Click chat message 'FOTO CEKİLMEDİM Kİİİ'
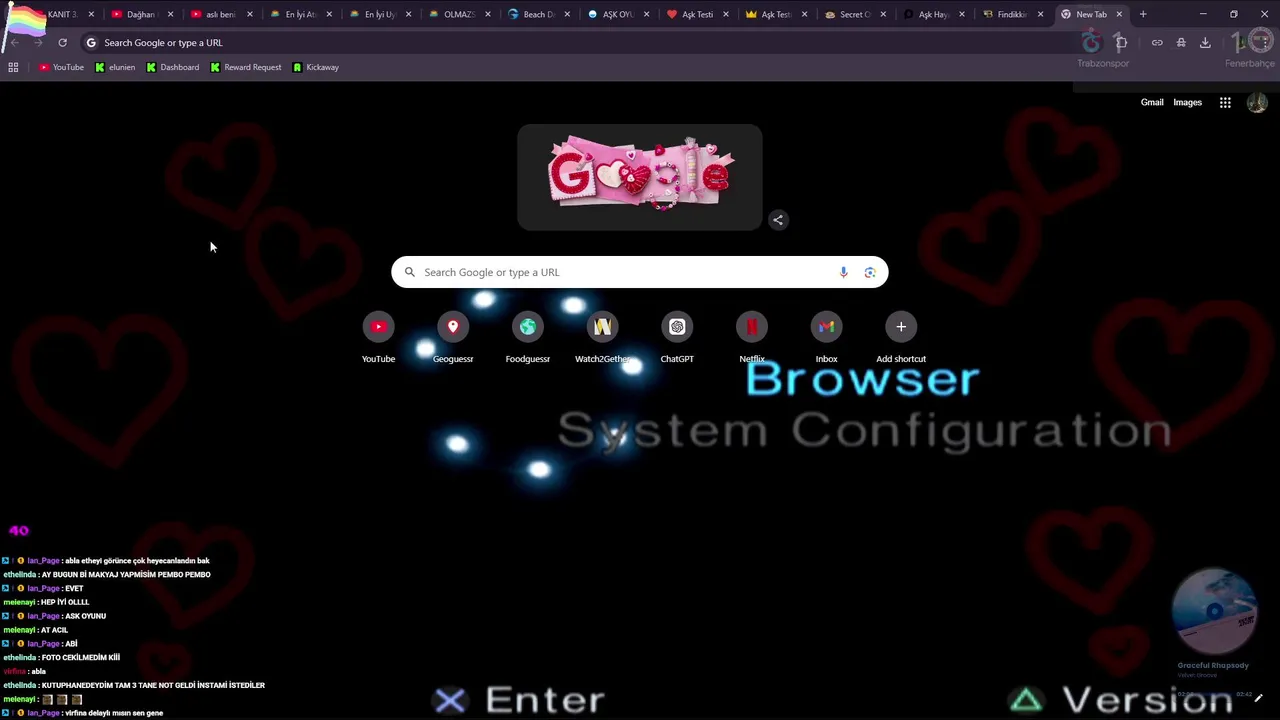This screenshot has height=720, width=1280. point(81,658)
